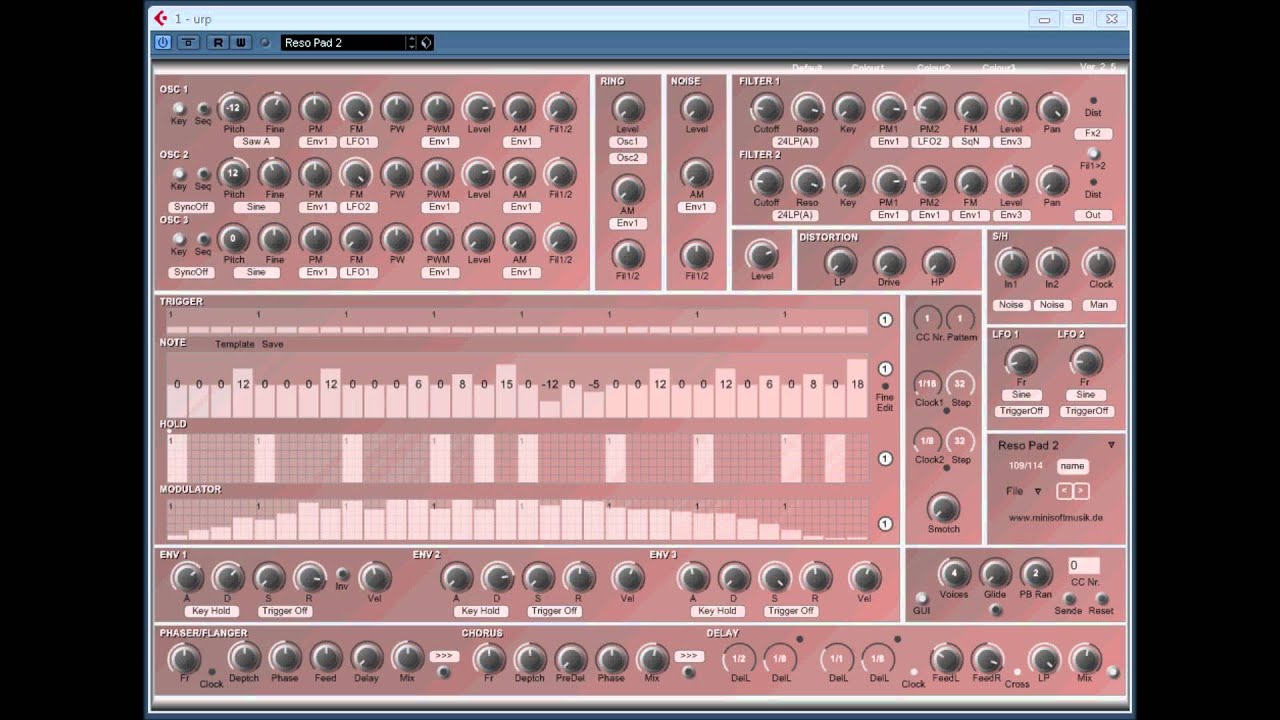The height and width of the screenshot is (720, 1280).
Task: Open LFO 2 TriggerOff dropdown
Action: pos(1087,411)
